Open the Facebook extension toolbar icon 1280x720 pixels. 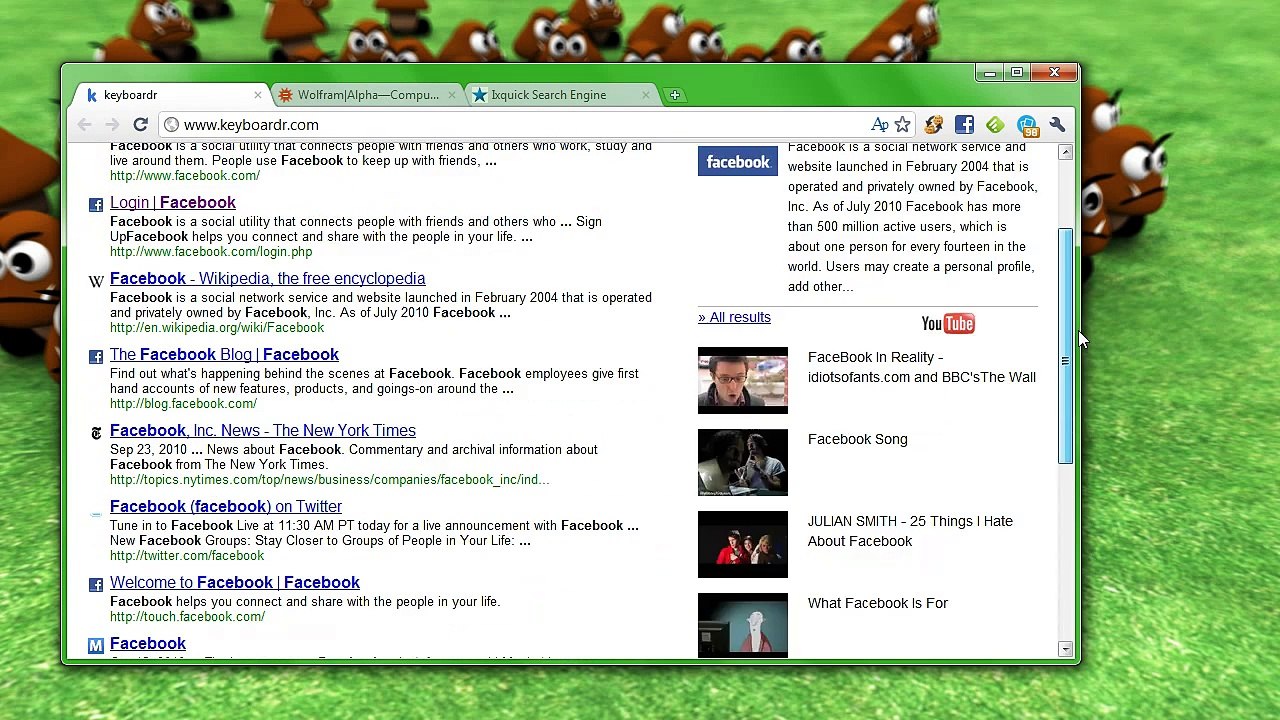click(x=964, y=125)
